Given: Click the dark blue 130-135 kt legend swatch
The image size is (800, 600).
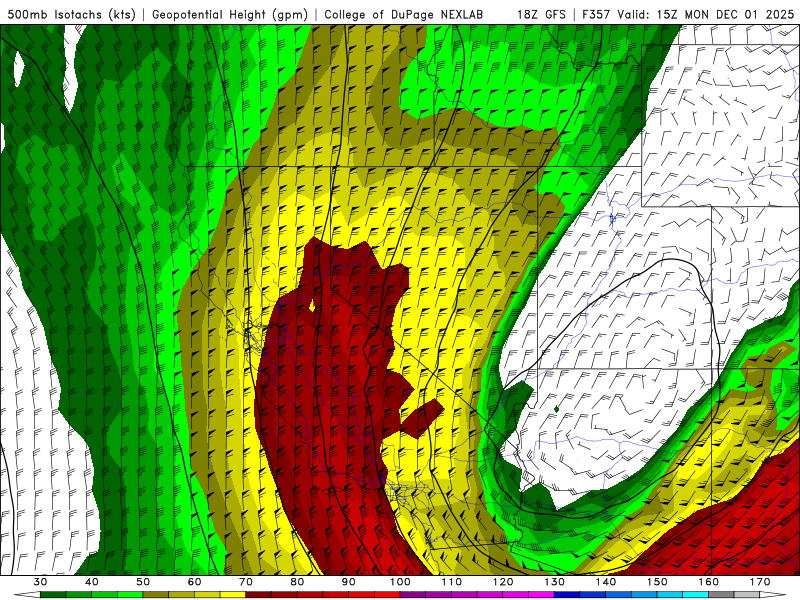Looking at the screenshot, I should click(x=567, y=595).
